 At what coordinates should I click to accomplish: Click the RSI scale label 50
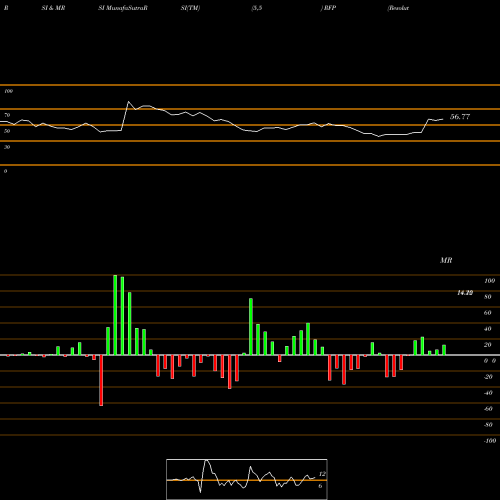click(x=7, y=131)
